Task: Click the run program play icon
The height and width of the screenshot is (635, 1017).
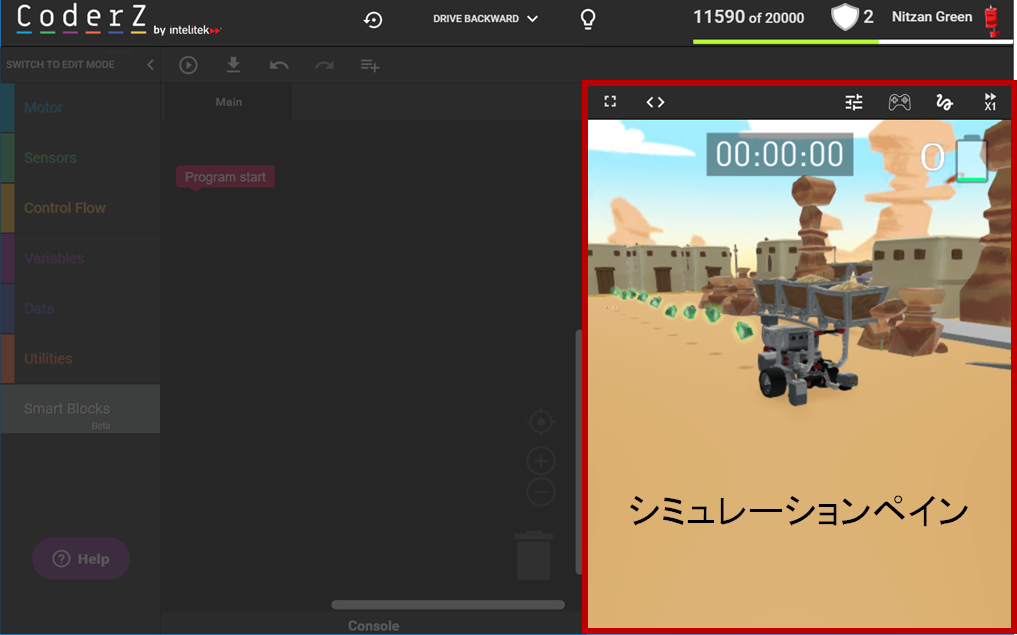Action: [188, 65]
